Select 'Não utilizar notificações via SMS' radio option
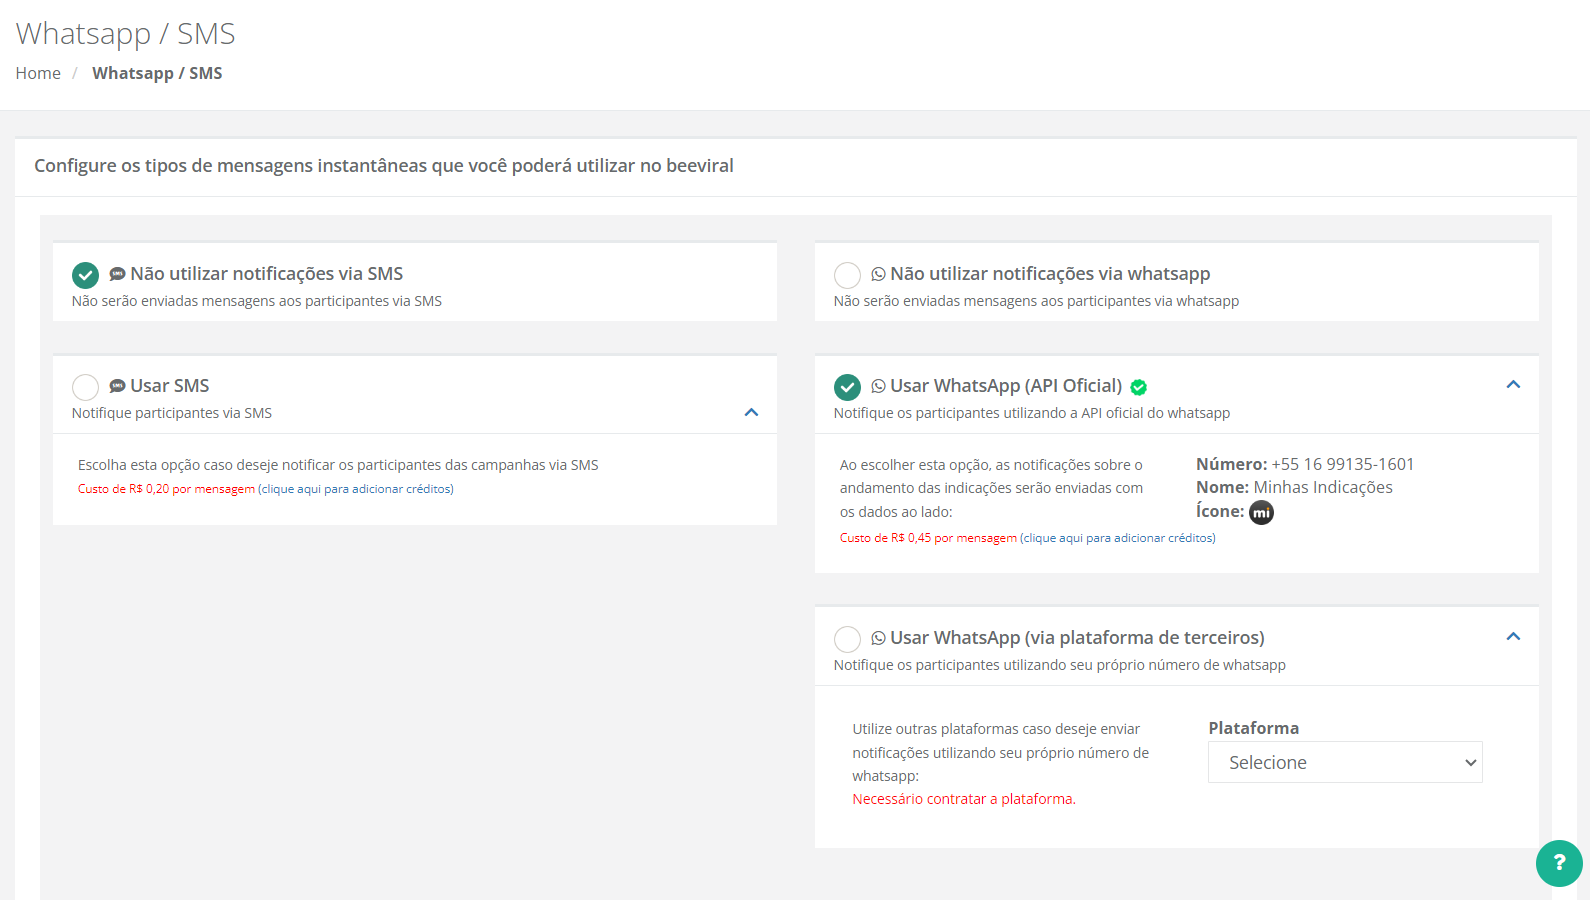The height and width of the screenshot is (900, 1590). (x=85, y=275)
